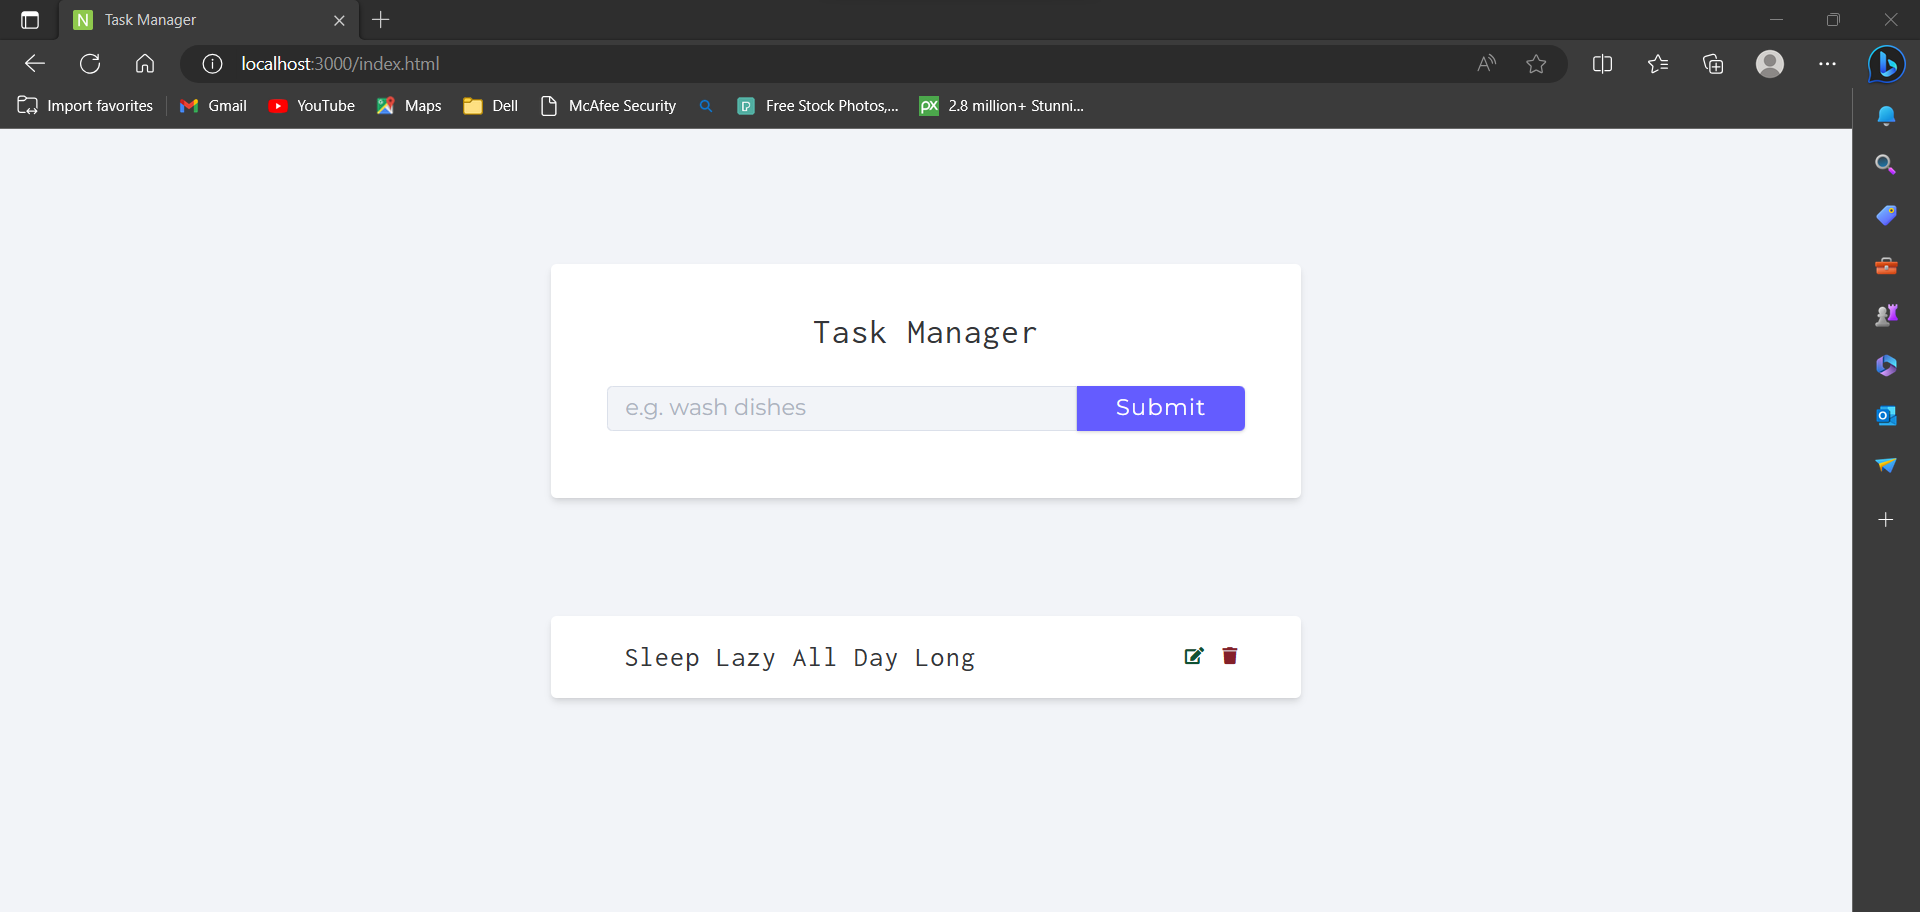Select the address bar URL
The image size is (1920, 912).
pyautogui.click(x=340, y=64)
